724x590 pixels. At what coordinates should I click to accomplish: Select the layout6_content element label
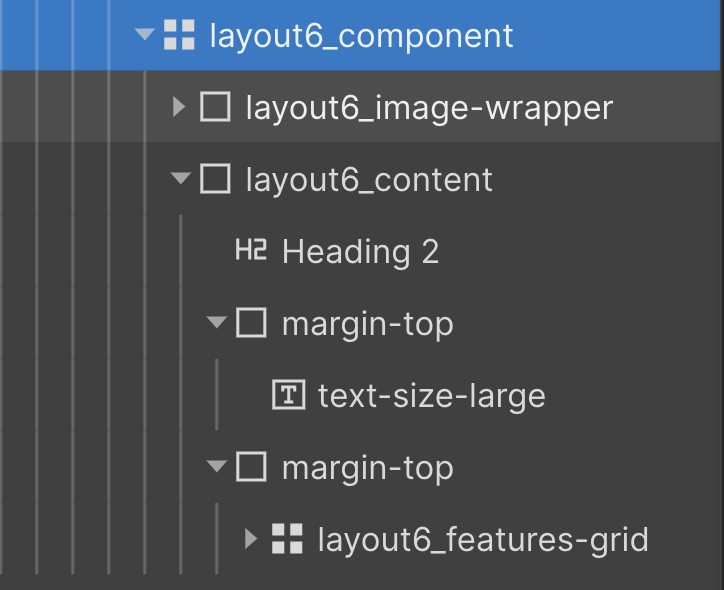(369, 180)
